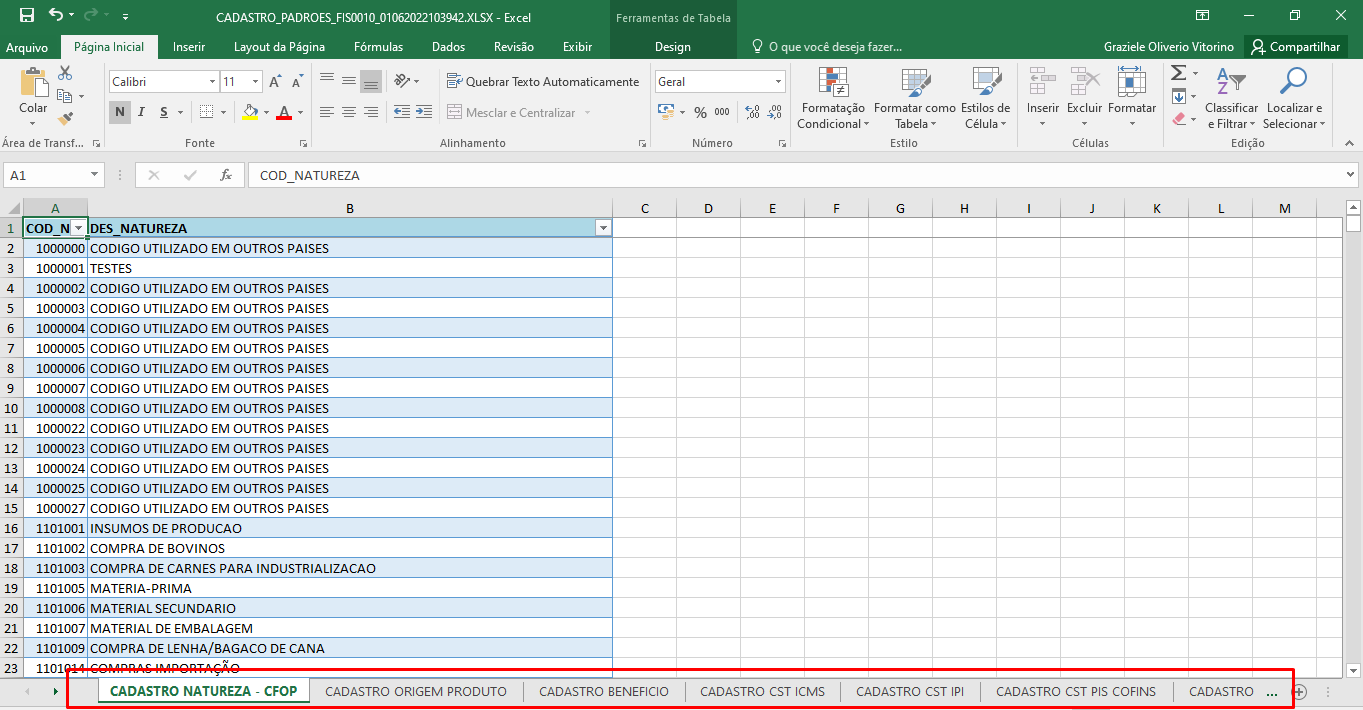Click Compartilhar button
Screen dimensions: 1363x710
(x=1296, y=47)
